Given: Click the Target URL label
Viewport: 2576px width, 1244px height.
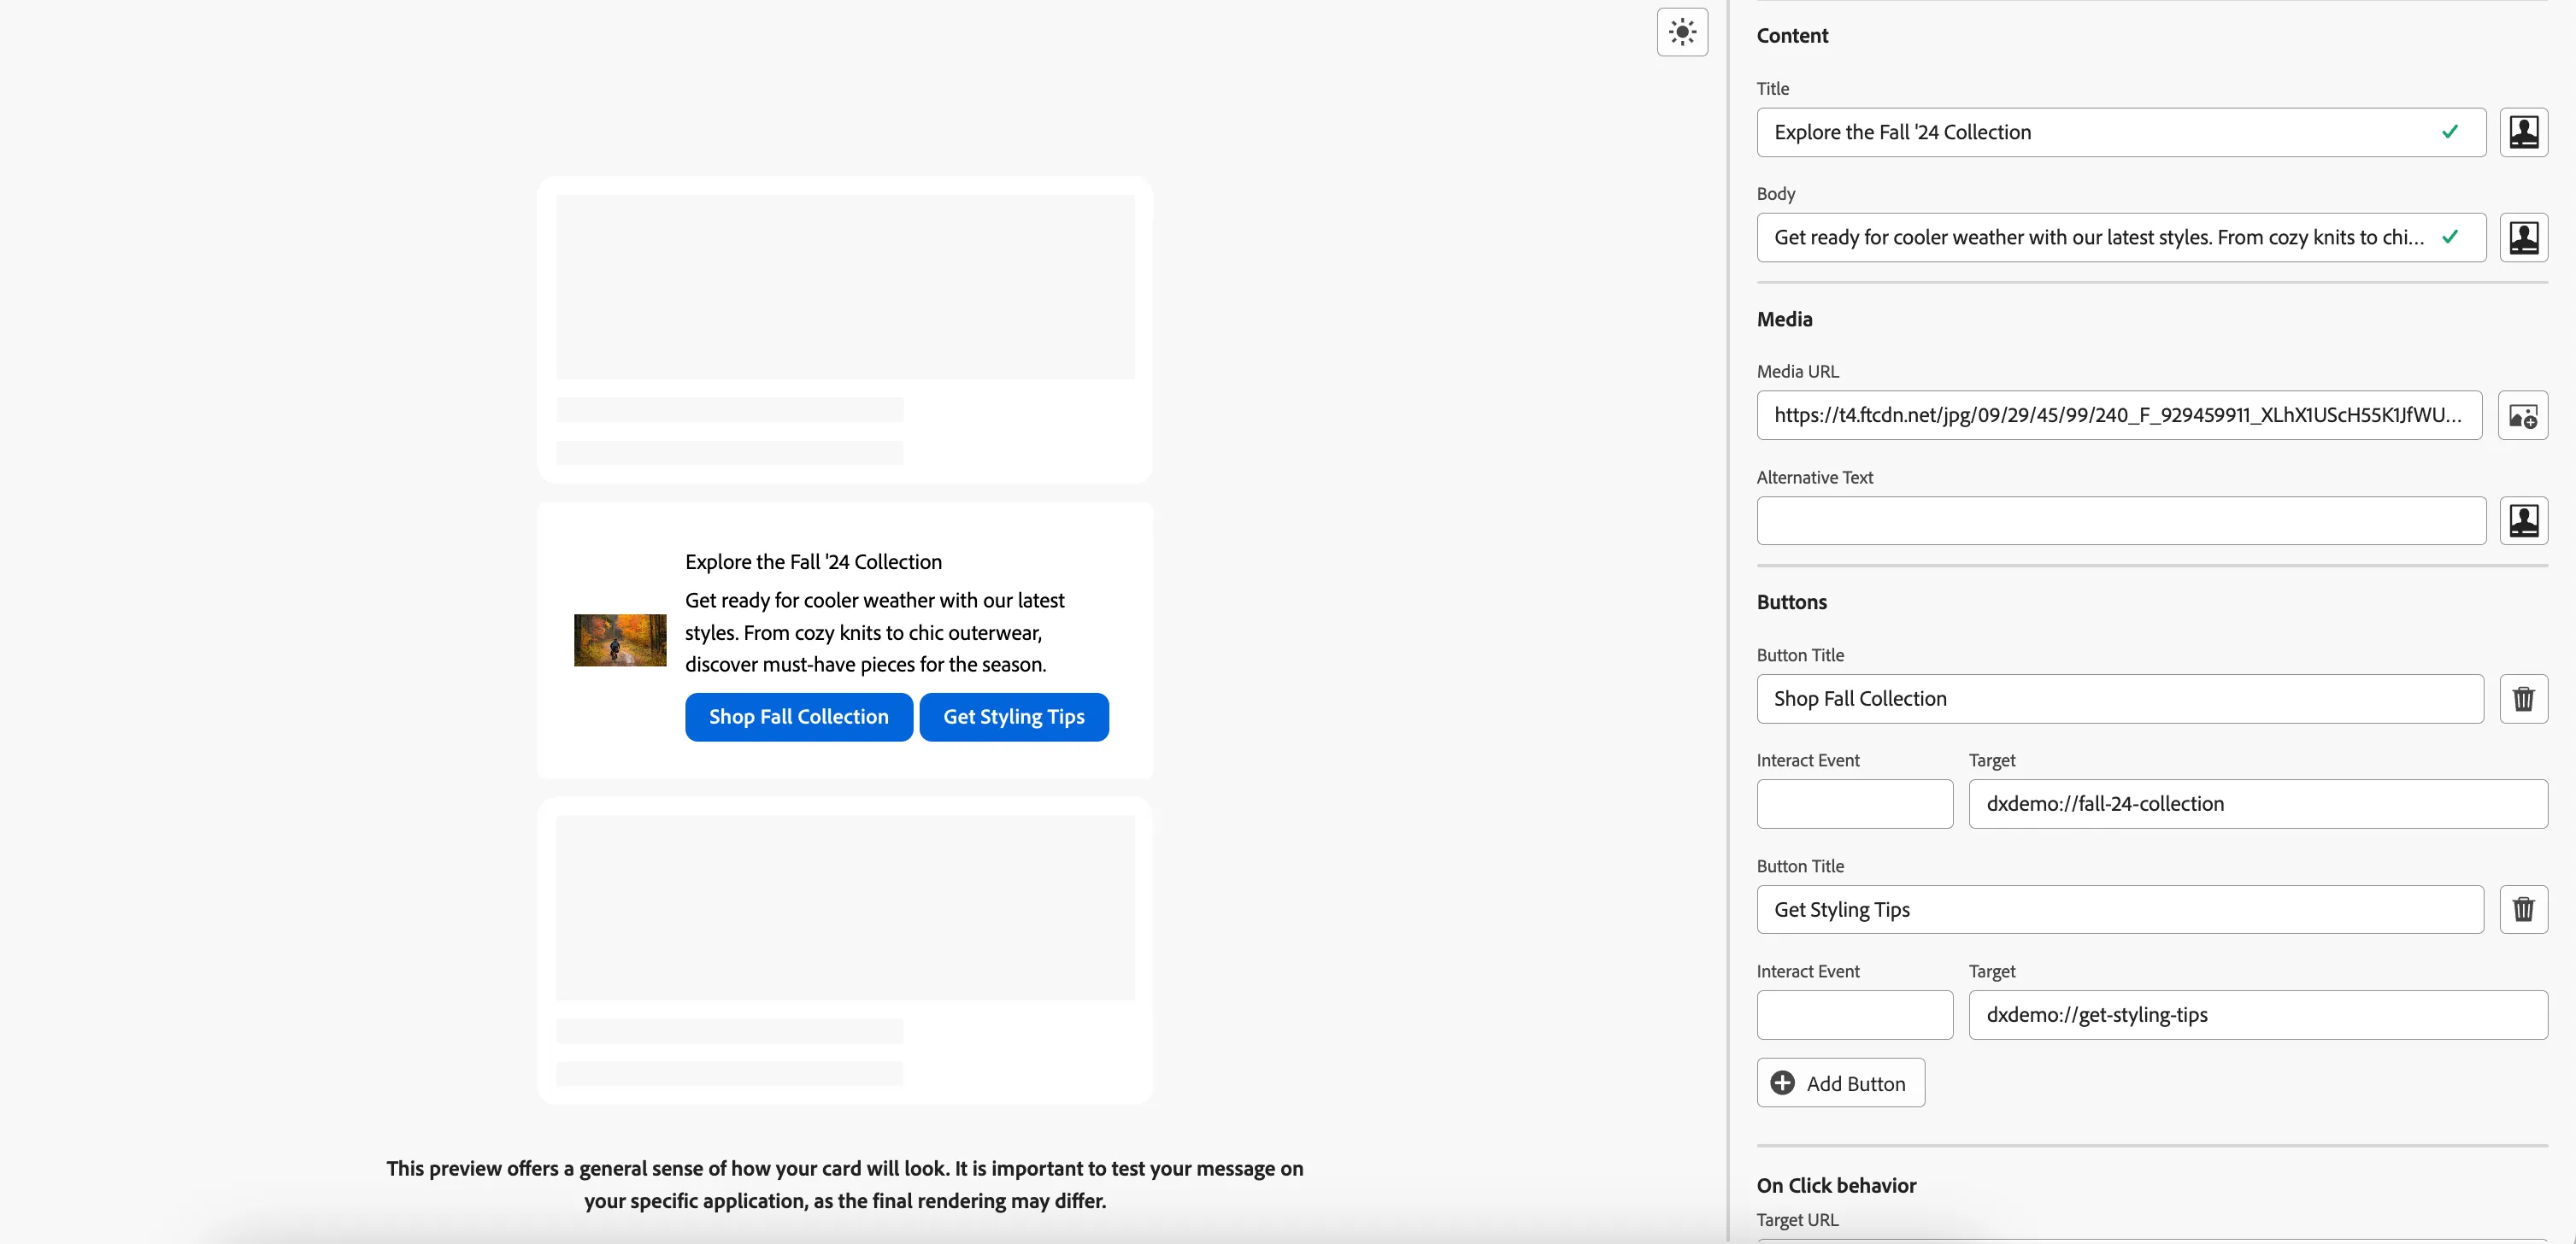Looking at the screenshot, I should pyautogui.click(x=1797, y=1220).
